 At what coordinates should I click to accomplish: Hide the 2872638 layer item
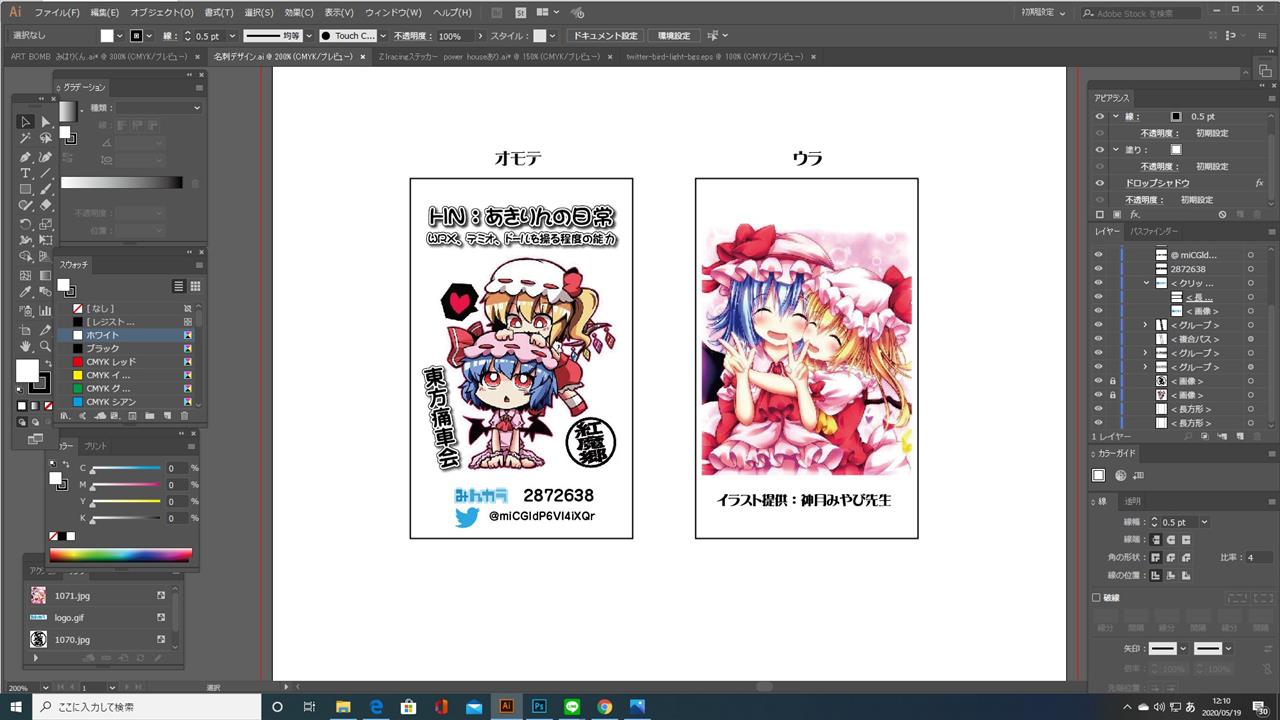click(1098, 269)
